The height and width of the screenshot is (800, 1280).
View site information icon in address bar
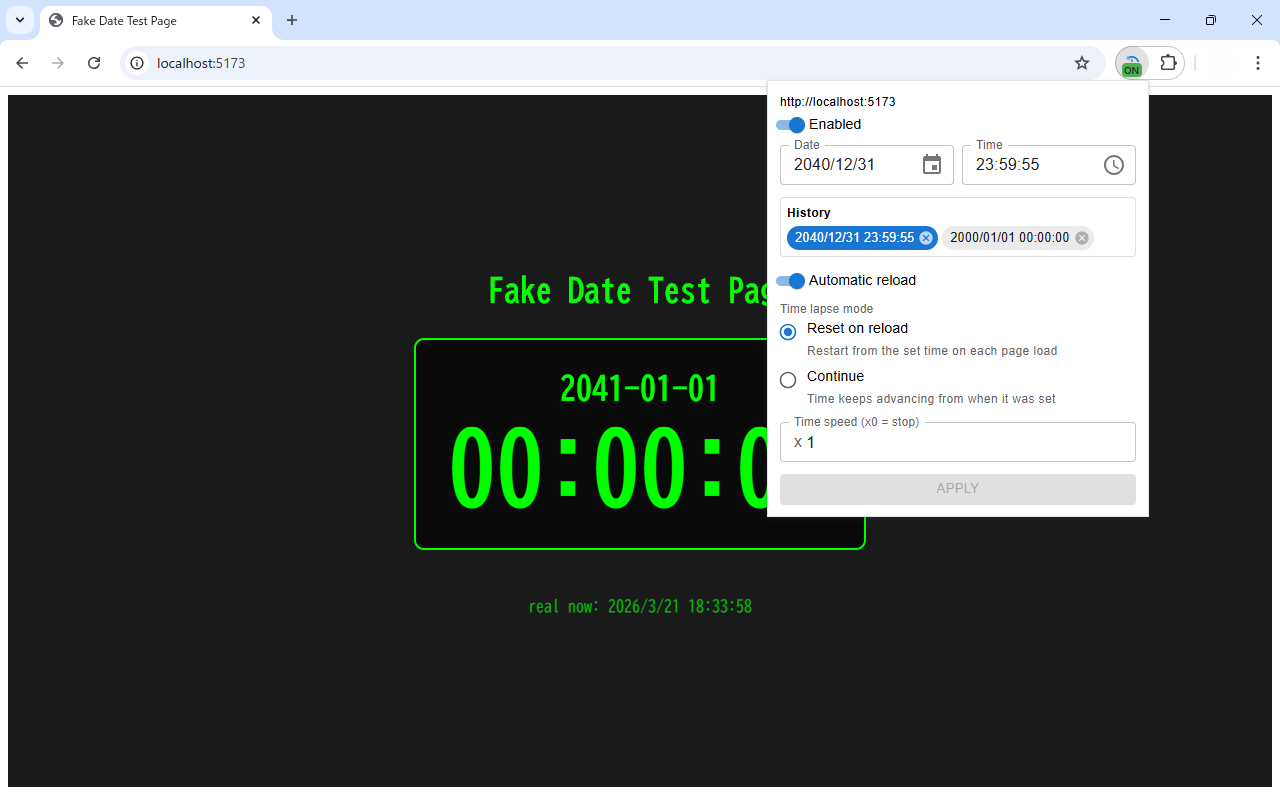(x=138, y=63)
